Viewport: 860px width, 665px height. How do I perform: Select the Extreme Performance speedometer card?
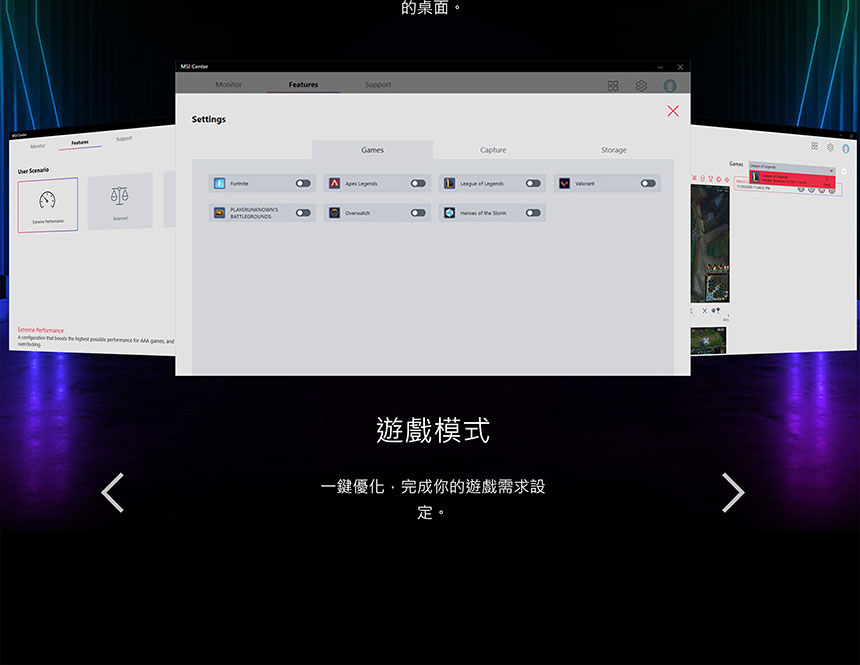click(x=48, y=205)
